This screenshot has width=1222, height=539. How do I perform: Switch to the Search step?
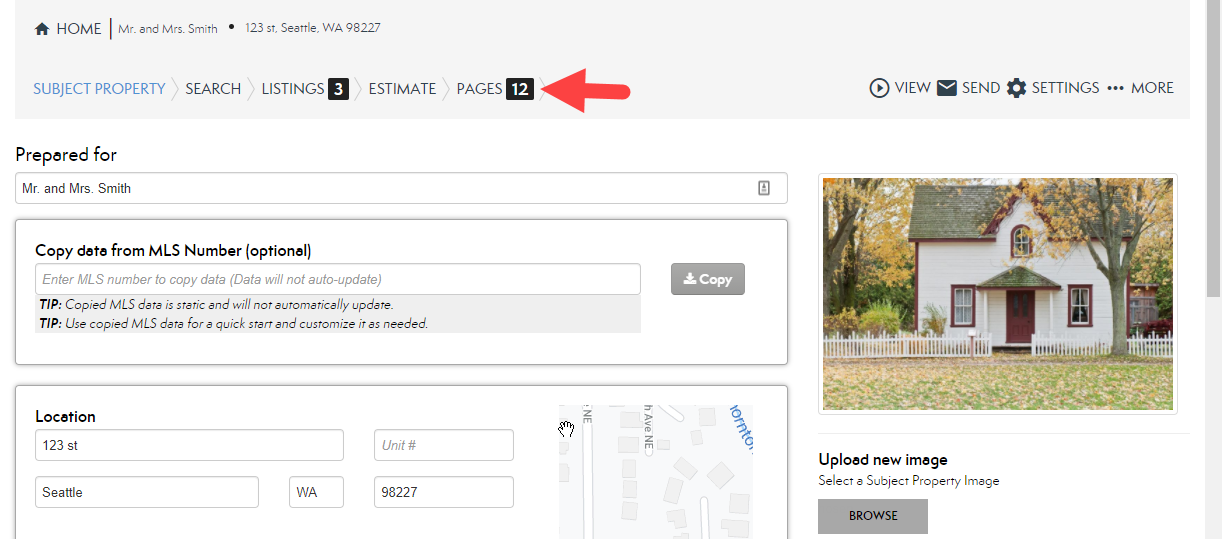(213, 89)
